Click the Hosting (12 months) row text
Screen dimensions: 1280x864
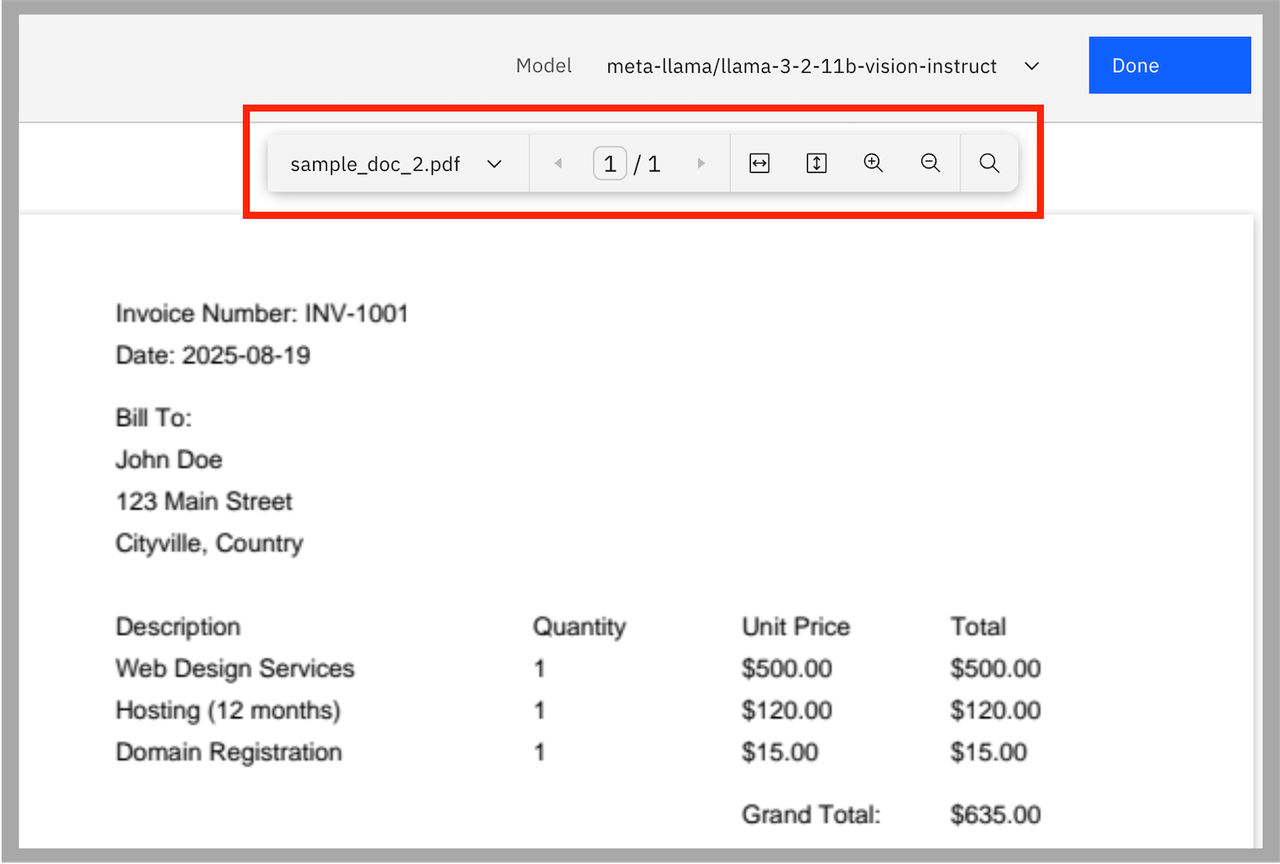click(228, 711)
